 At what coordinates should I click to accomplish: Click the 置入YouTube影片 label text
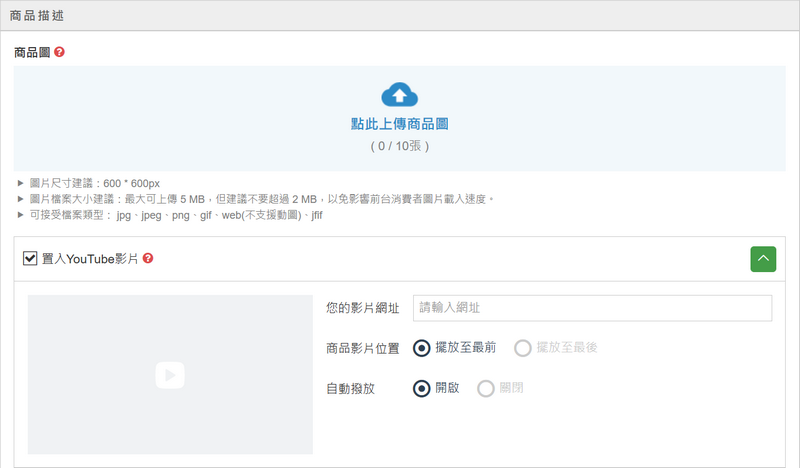(x=90, y=259)
